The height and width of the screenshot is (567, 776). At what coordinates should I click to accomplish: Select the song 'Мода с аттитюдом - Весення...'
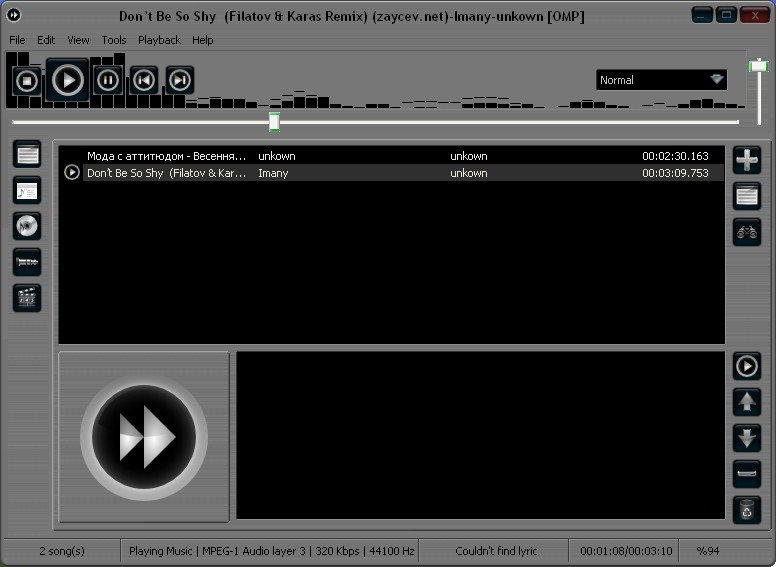[x=166, y=156]
